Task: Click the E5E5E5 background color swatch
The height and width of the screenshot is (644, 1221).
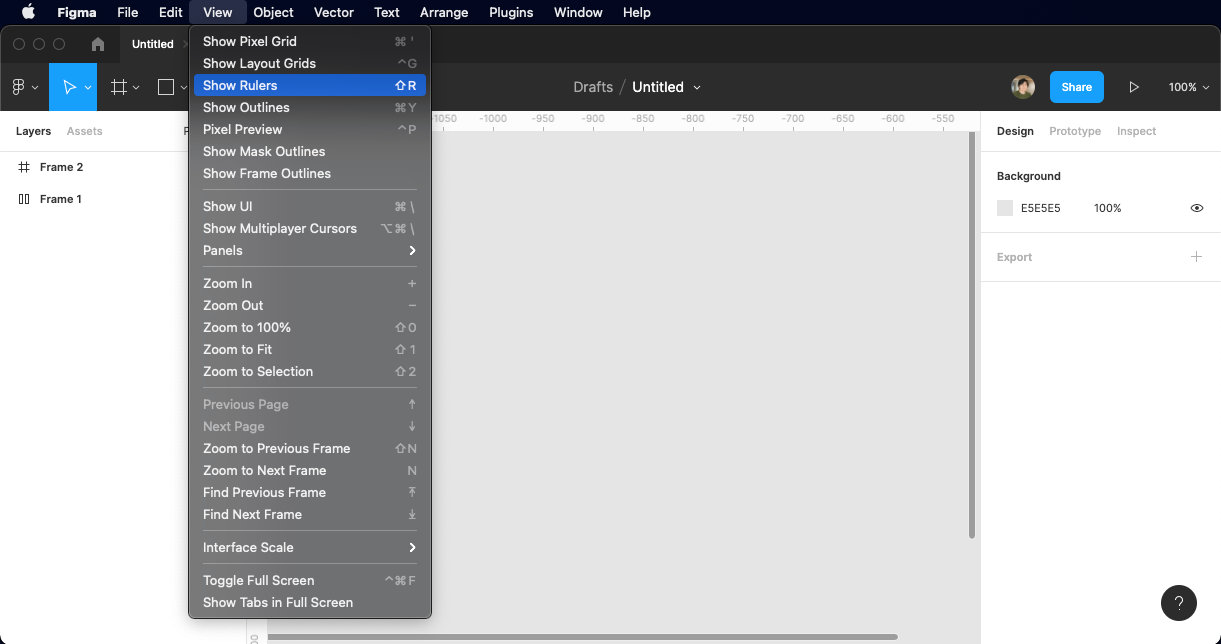Action: click(x=1005, y=208)
